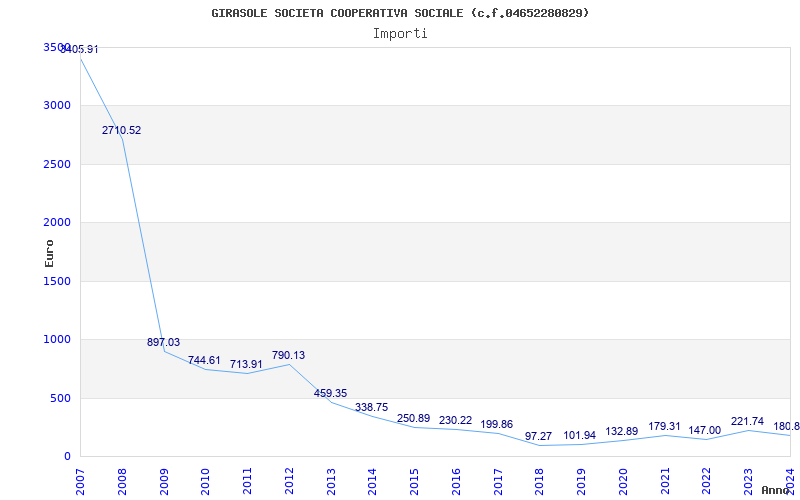Click the 101.94 data label
This screenshot has height=500, width=800.
pos(580,436)
